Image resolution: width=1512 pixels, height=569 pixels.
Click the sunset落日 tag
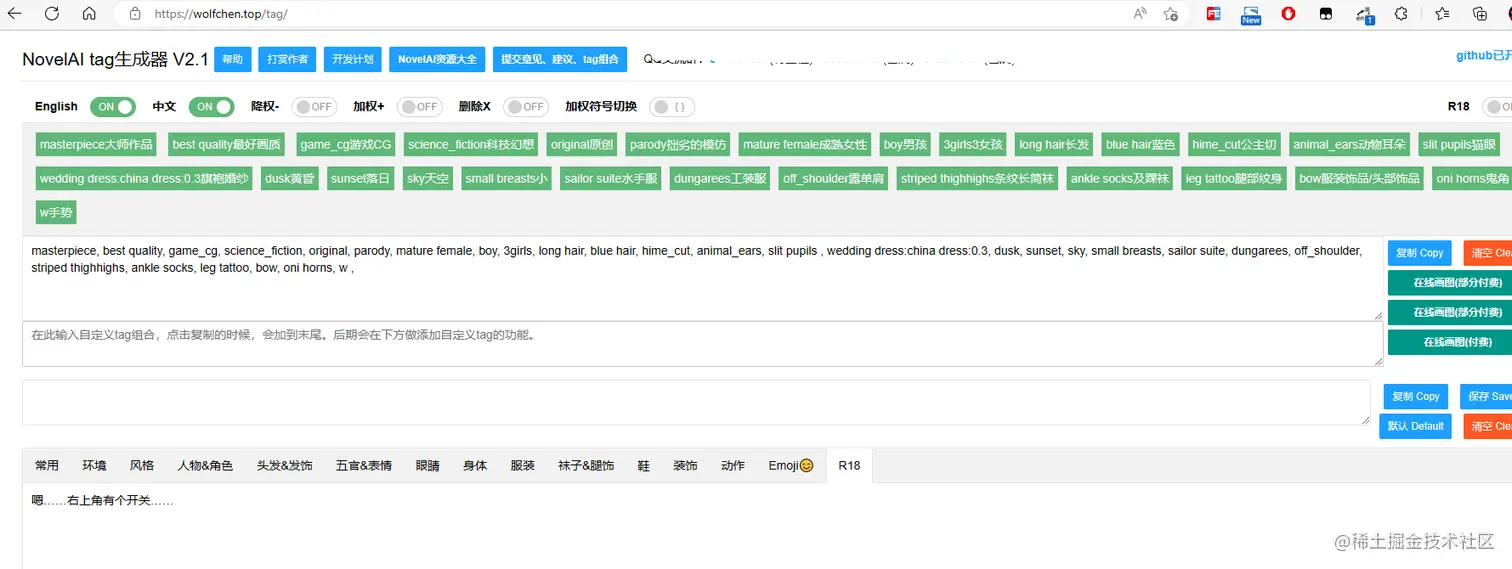tap(360, 179)
